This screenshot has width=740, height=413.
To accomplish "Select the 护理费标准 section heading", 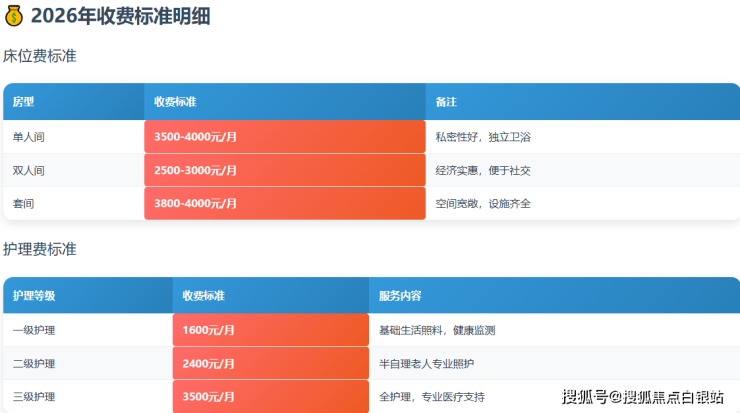I will pos(40,249).
